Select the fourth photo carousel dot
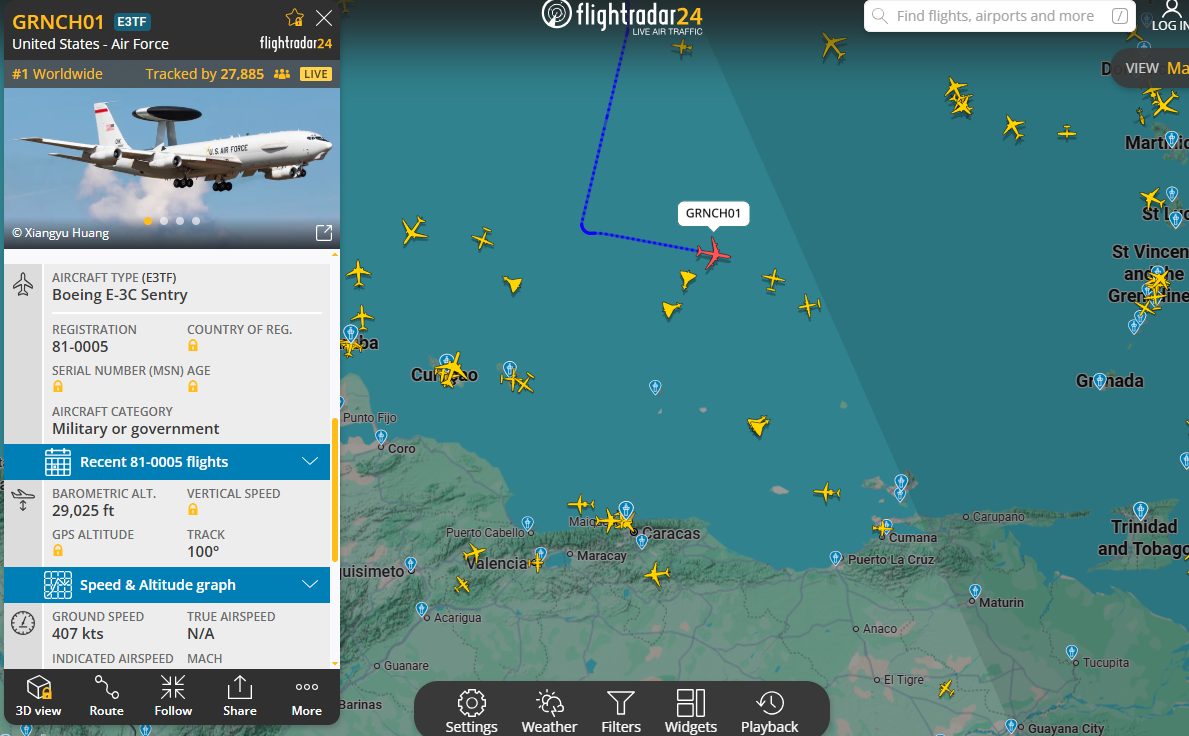The width and height of the screenshot is (1189, 736). click(x=196, y=221)
